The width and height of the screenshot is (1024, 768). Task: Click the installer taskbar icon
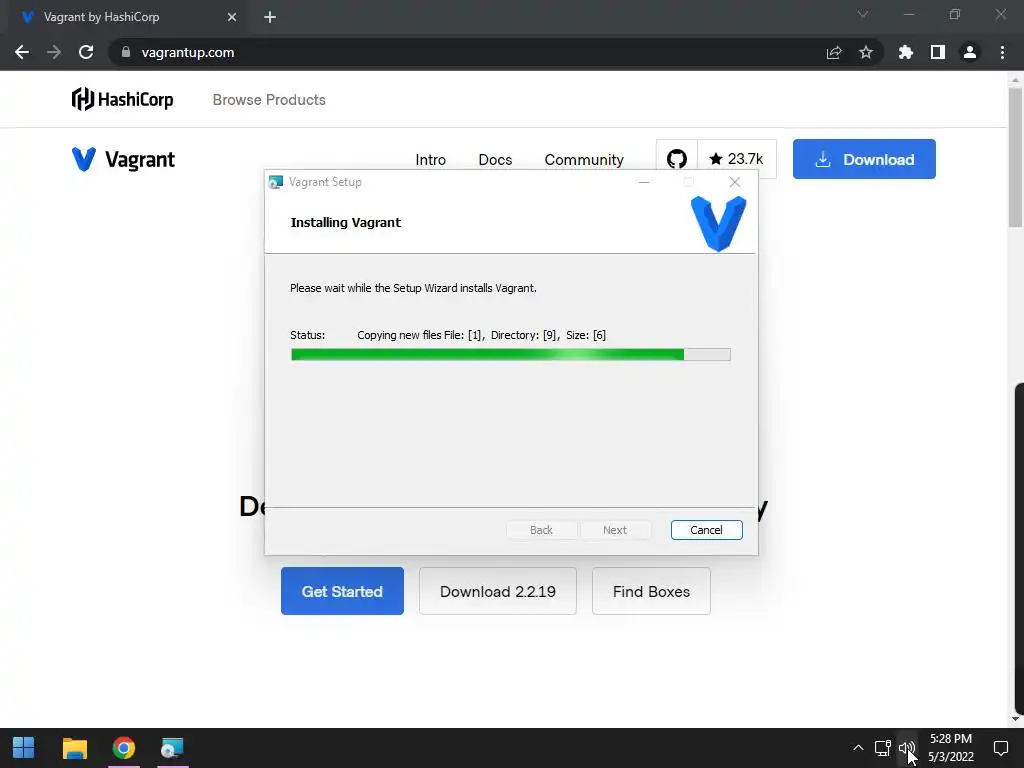172,748
